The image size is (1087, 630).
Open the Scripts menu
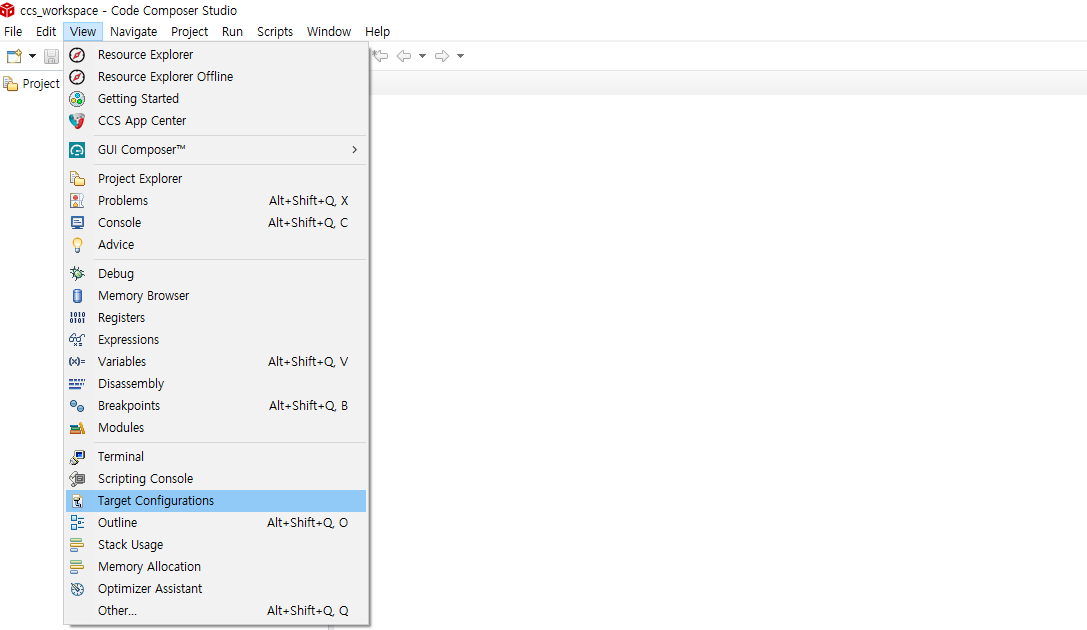(x=275, y=32)
